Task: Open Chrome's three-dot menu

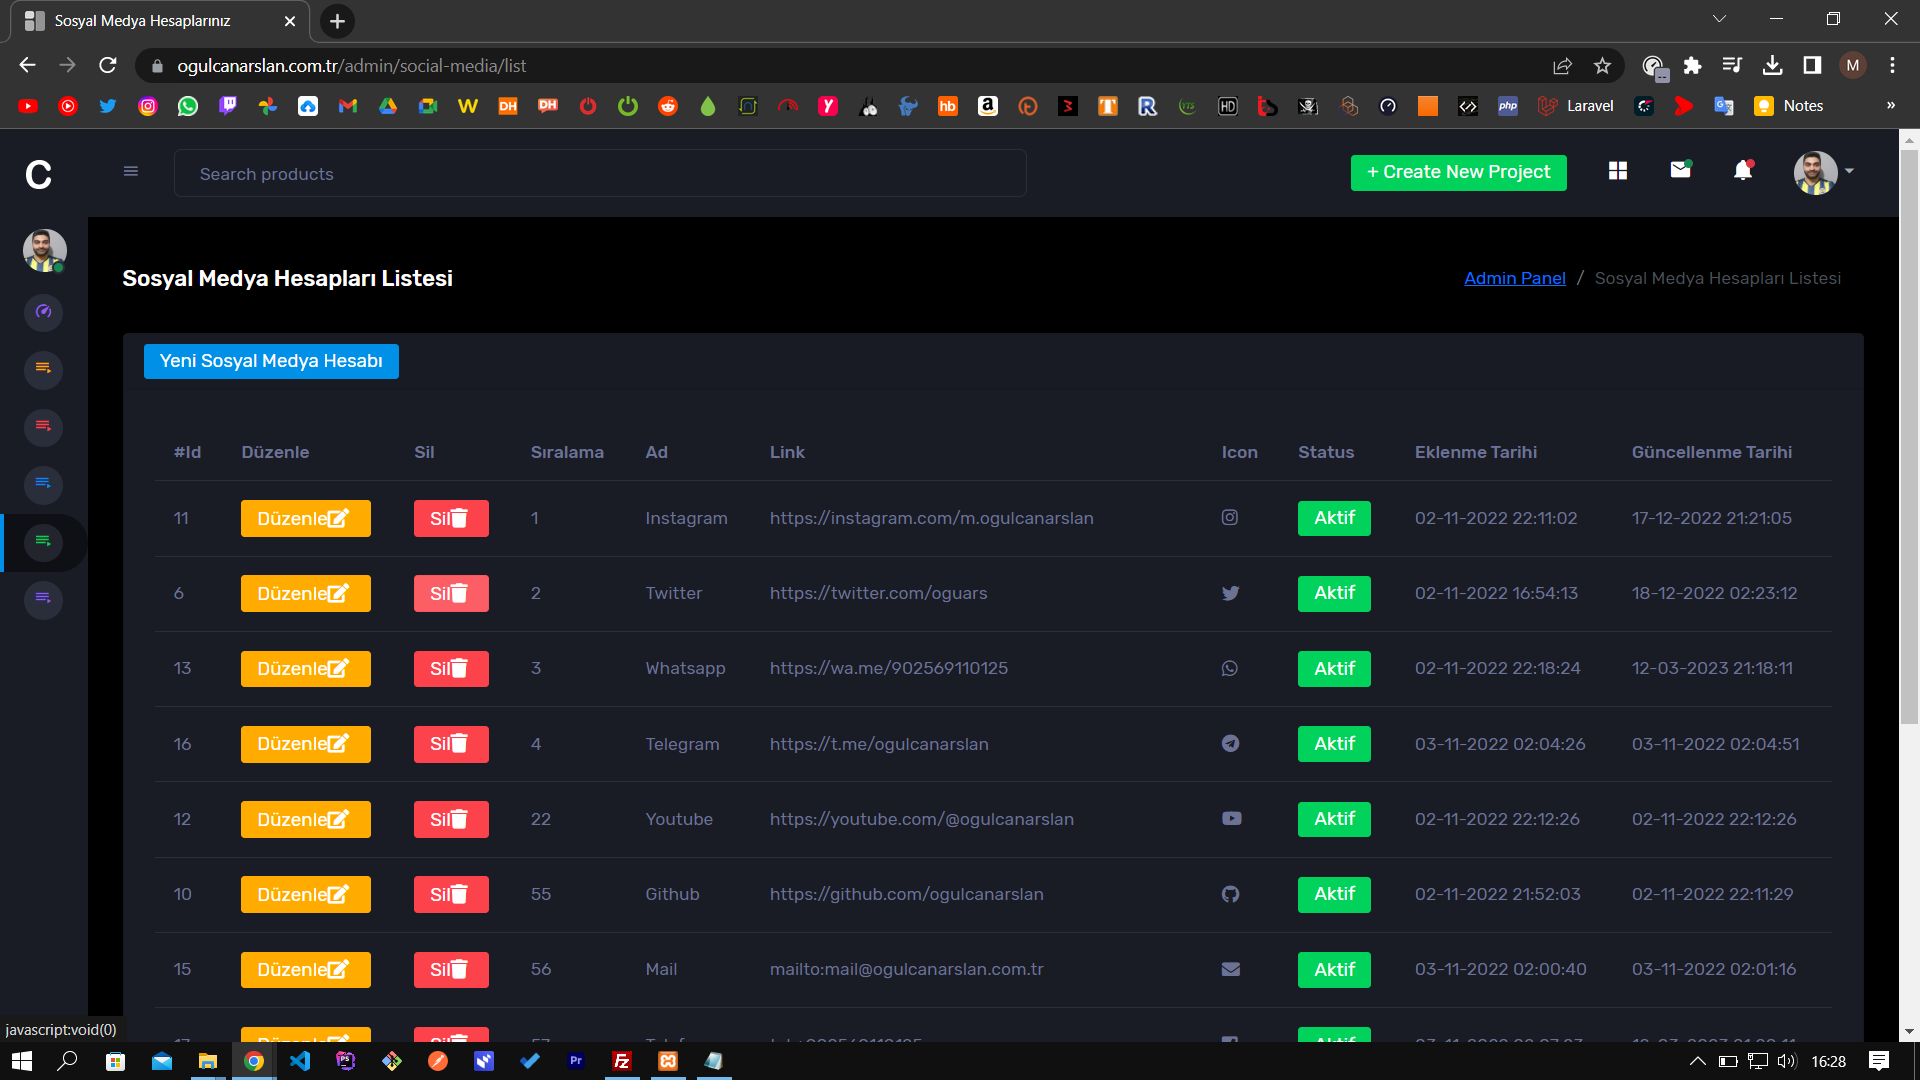Action: coord(1892,66)
